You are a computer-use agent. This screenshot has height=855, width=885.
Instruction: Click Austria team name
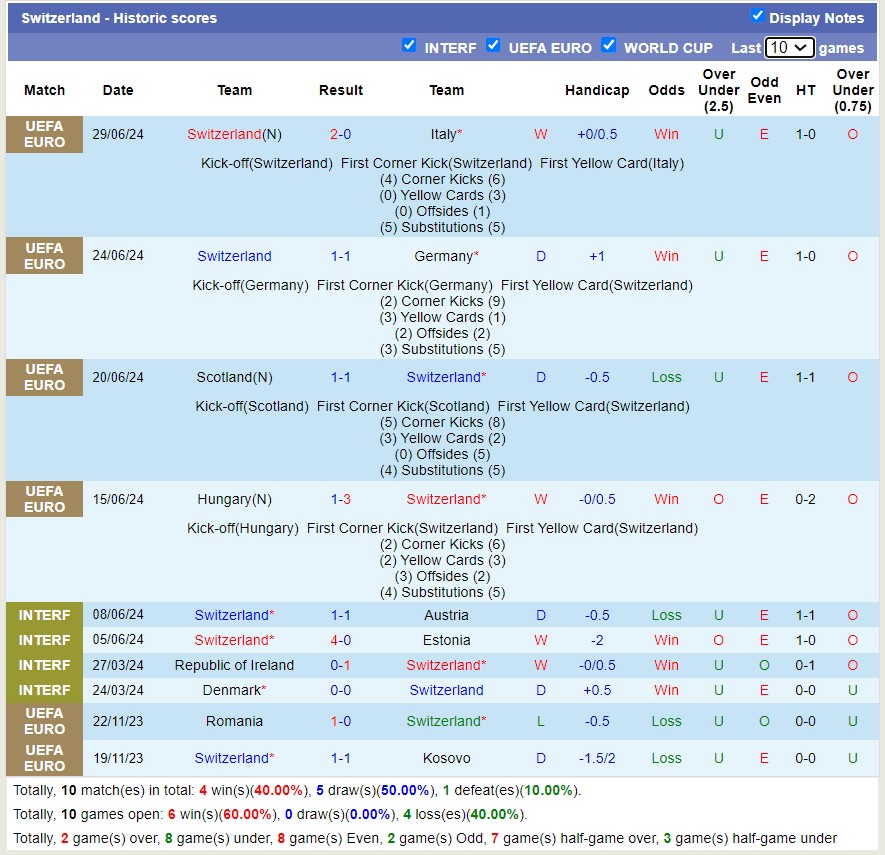pos(446,615)
